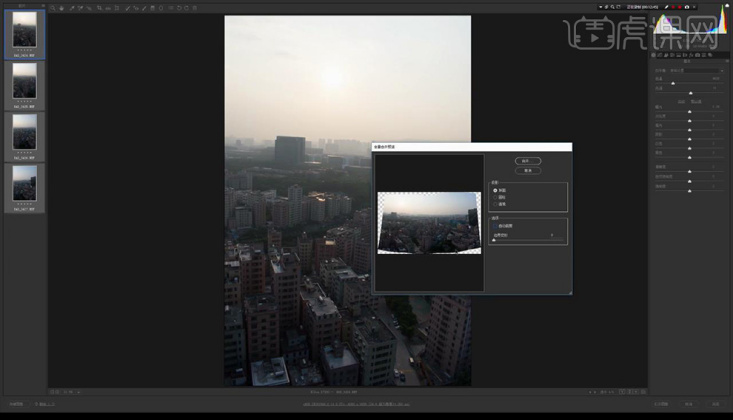Activate the Straighten tool
This screenshot has width=733, height=420.
pos(108,8)
